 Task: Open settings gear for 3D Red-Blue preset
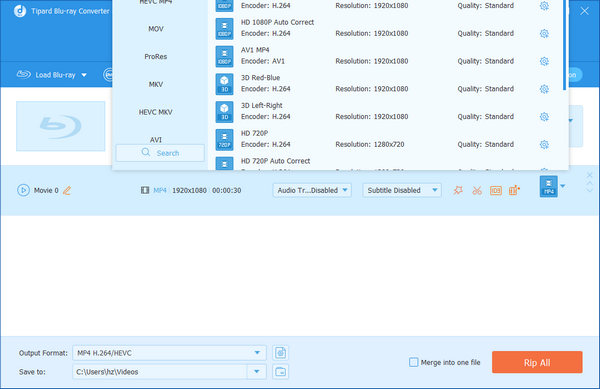click(544, 89)
